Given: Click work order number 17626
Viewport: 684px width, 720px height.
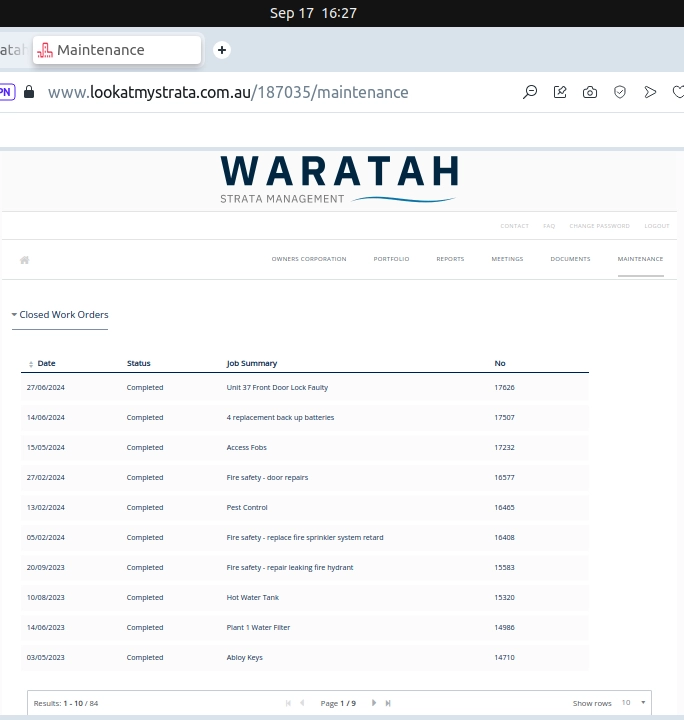Looking at the screenshot, I should pos(505,388).
